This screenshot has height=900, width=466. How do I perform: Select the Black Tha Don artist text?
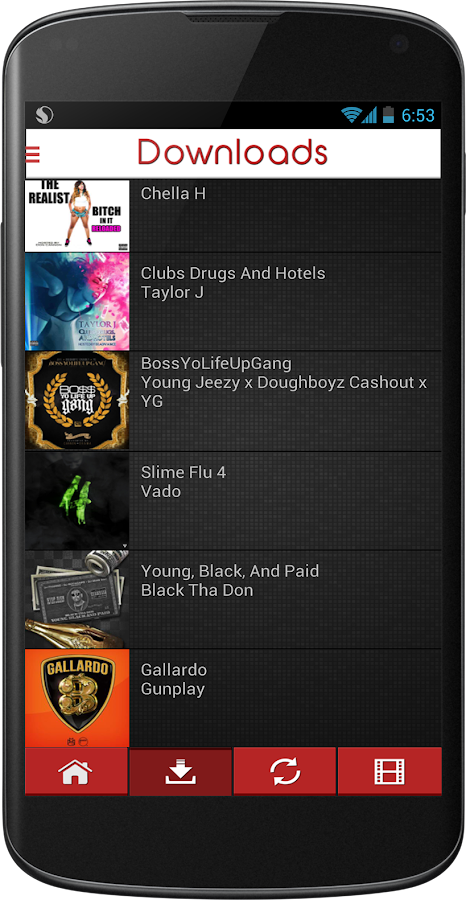point(197,590)
